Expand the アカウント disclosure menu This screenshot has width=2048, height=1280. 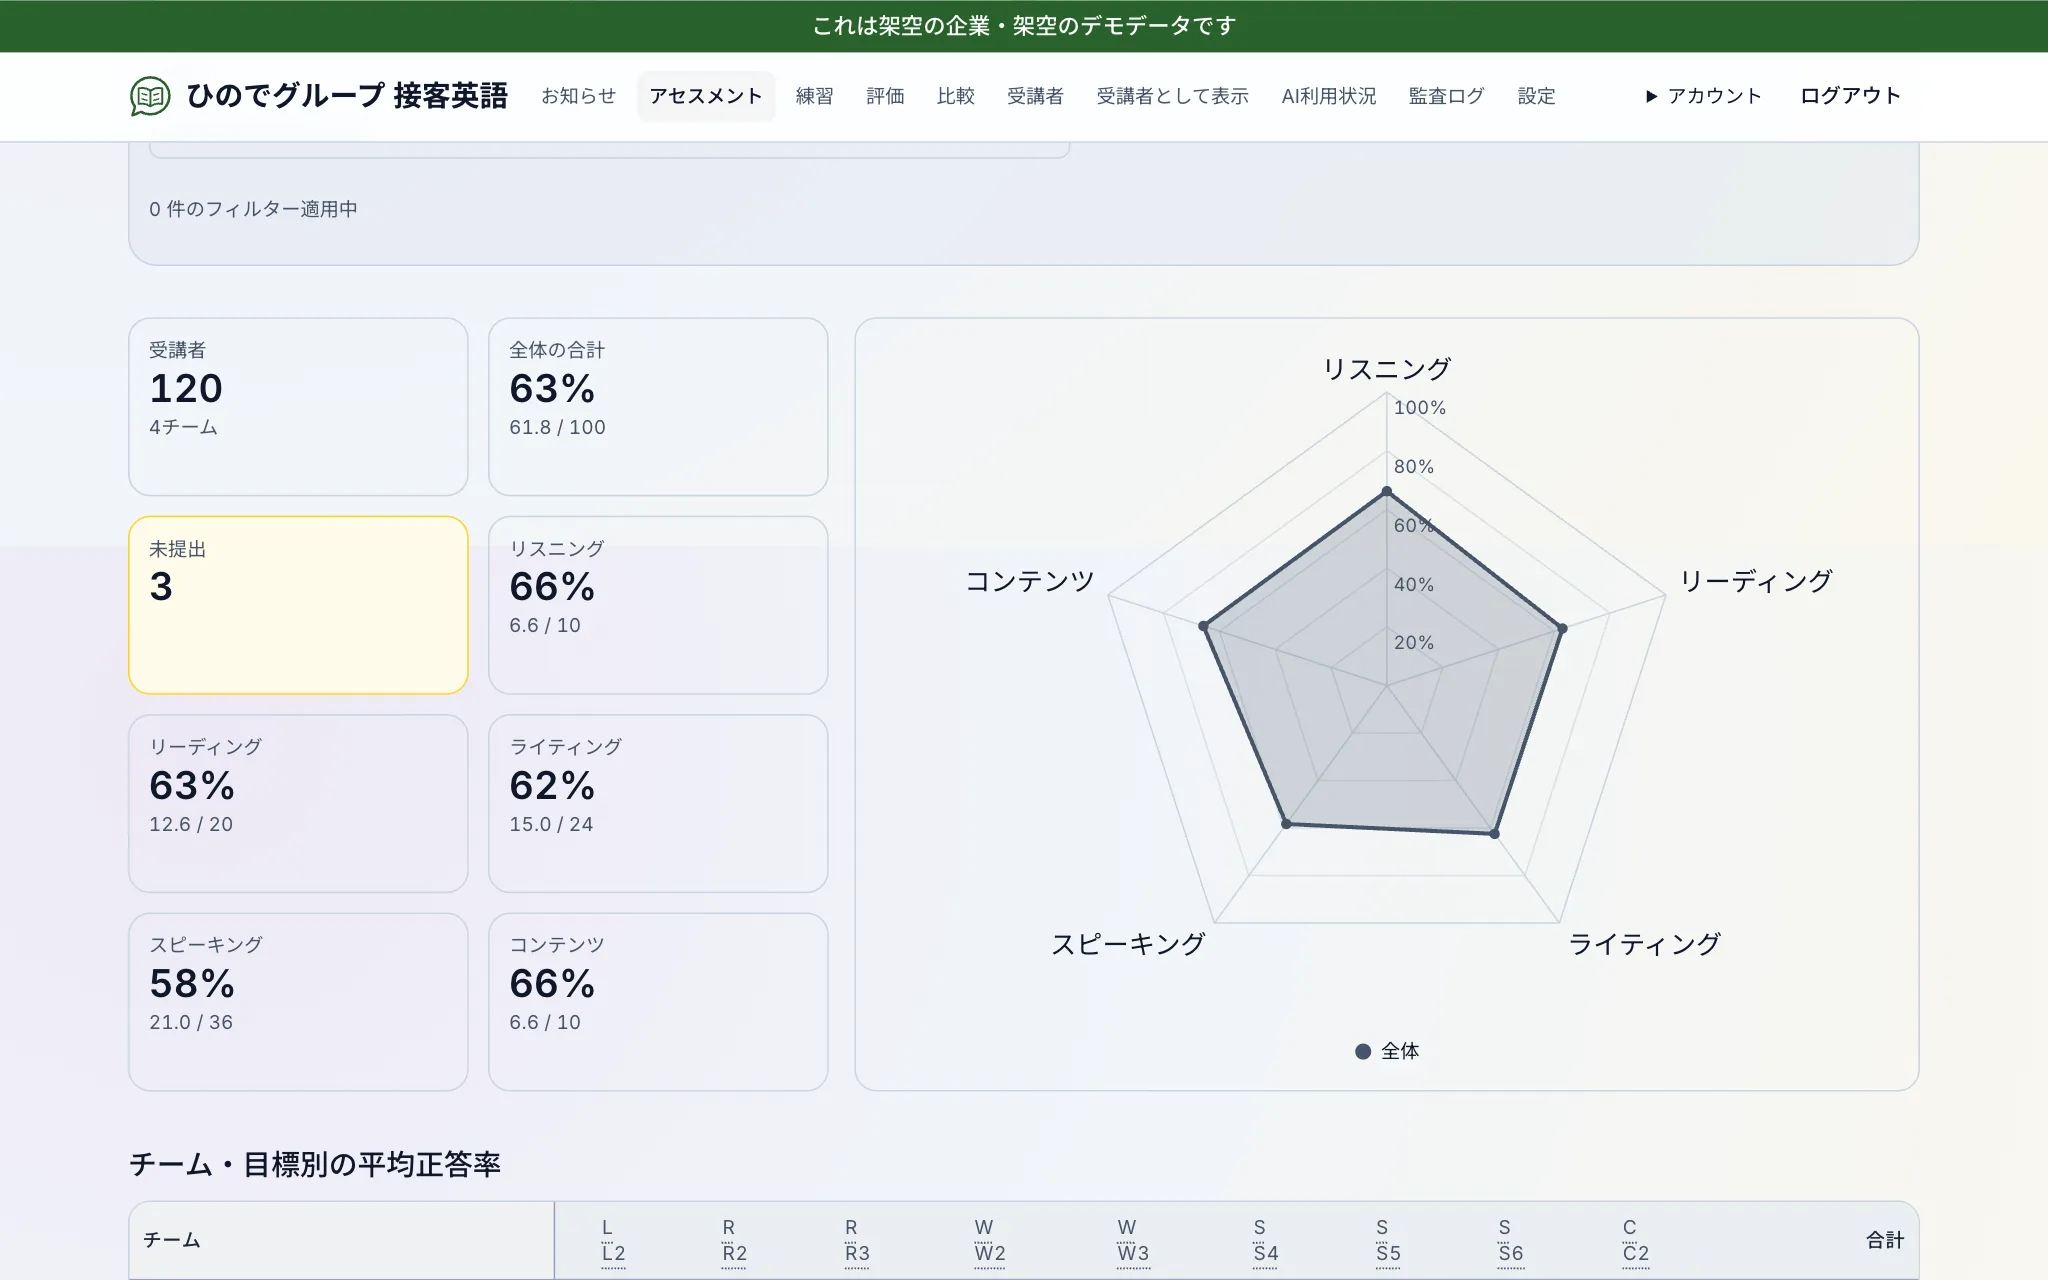coord(1703,96)
